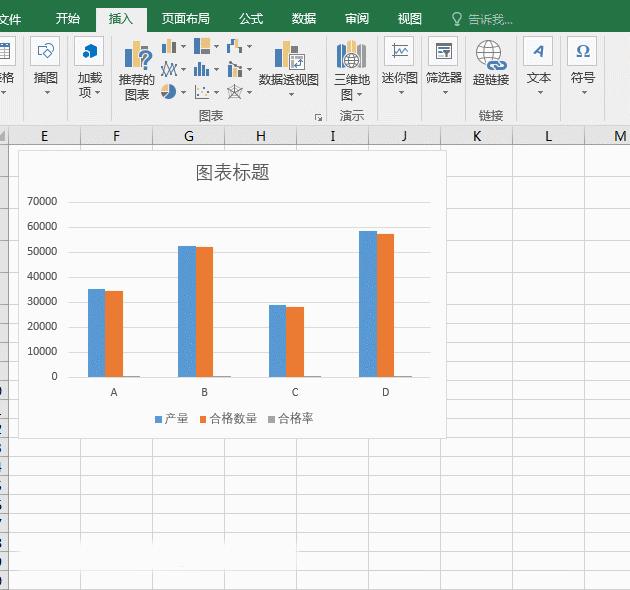Viewport: 630px width, 590px height.
Task: Select the 合格率 legend entry
Action: pyautogui.click(x=290, y=419)
